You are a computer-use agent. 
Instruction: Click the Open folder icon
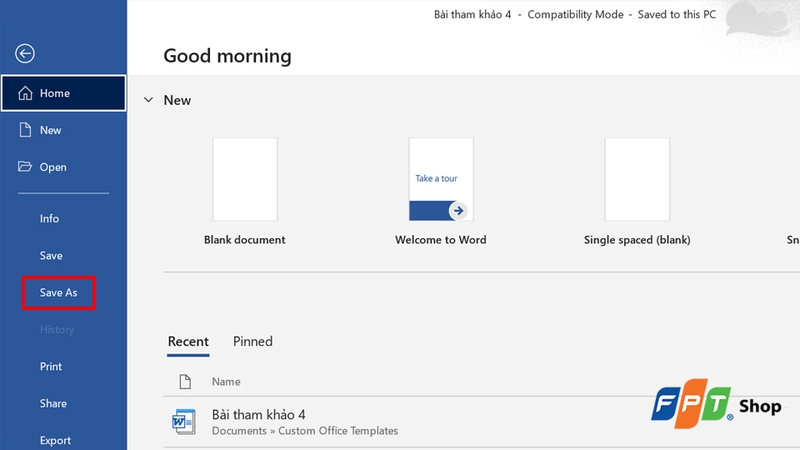coord(25,167)
